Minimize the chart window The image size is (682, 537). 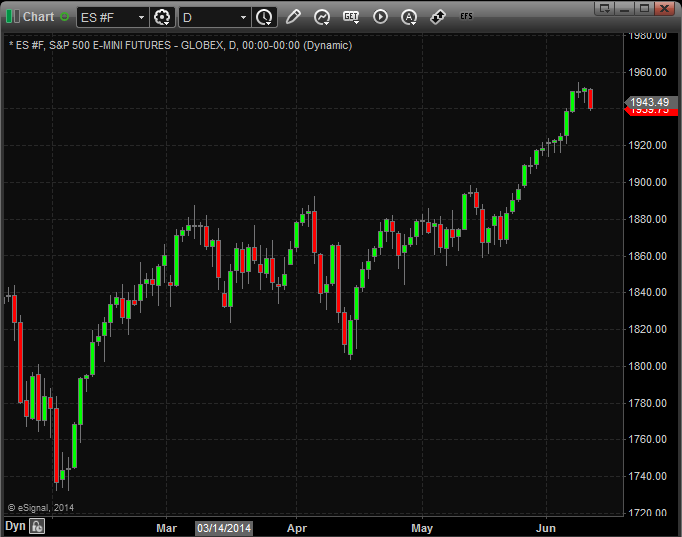click(x=624, y=8)
